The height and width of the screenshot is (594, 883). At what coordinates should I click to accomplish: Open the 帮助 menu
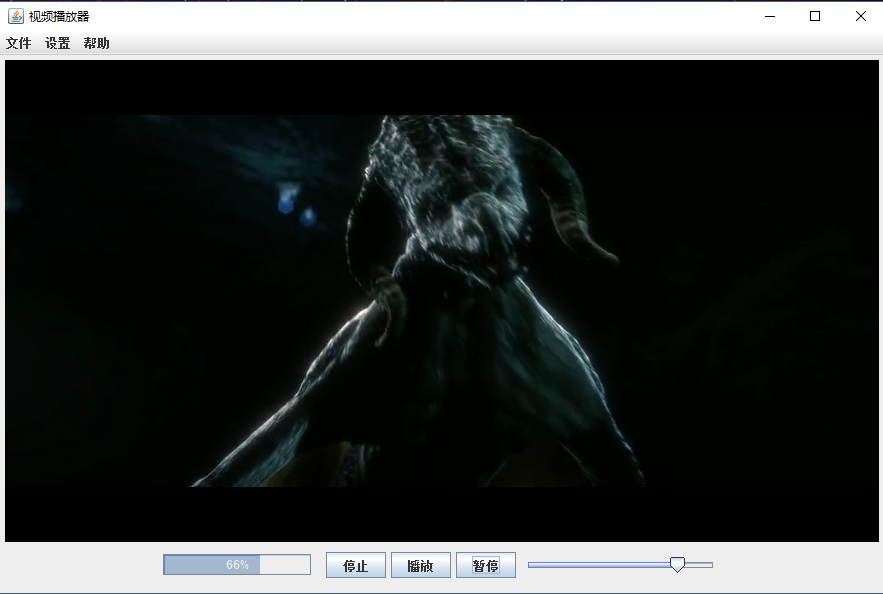pos(97,43)
